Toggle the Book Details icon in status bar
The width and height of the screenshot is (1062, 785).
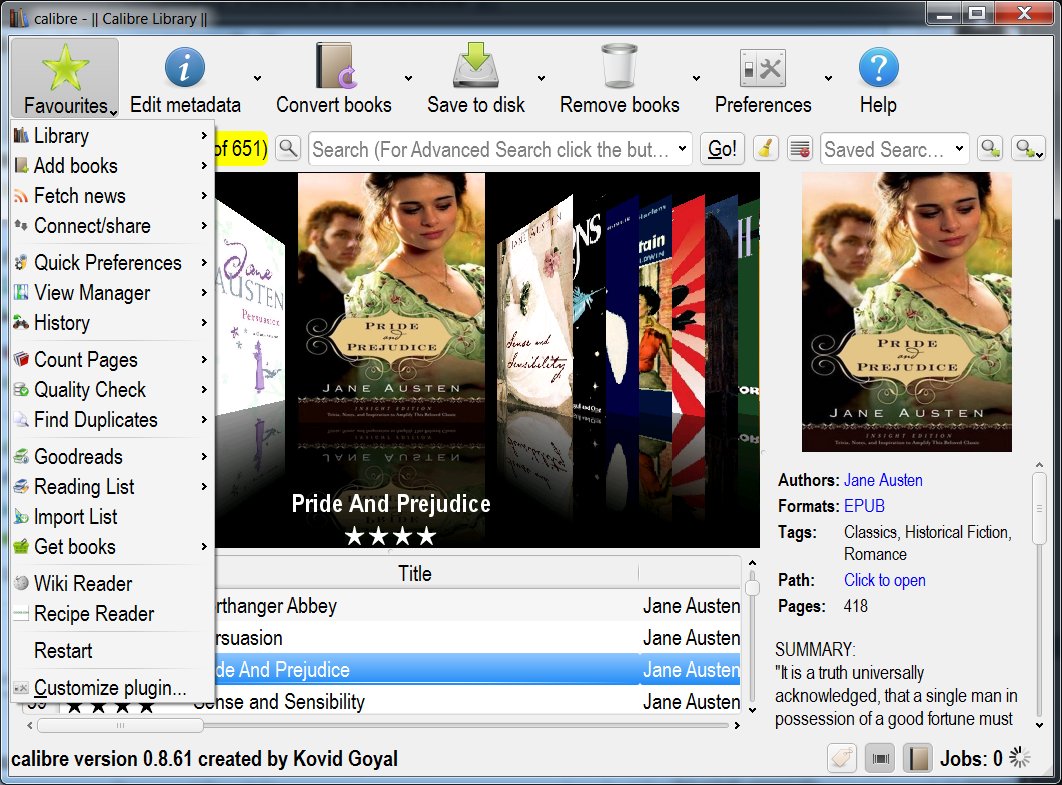coord(918,758)
